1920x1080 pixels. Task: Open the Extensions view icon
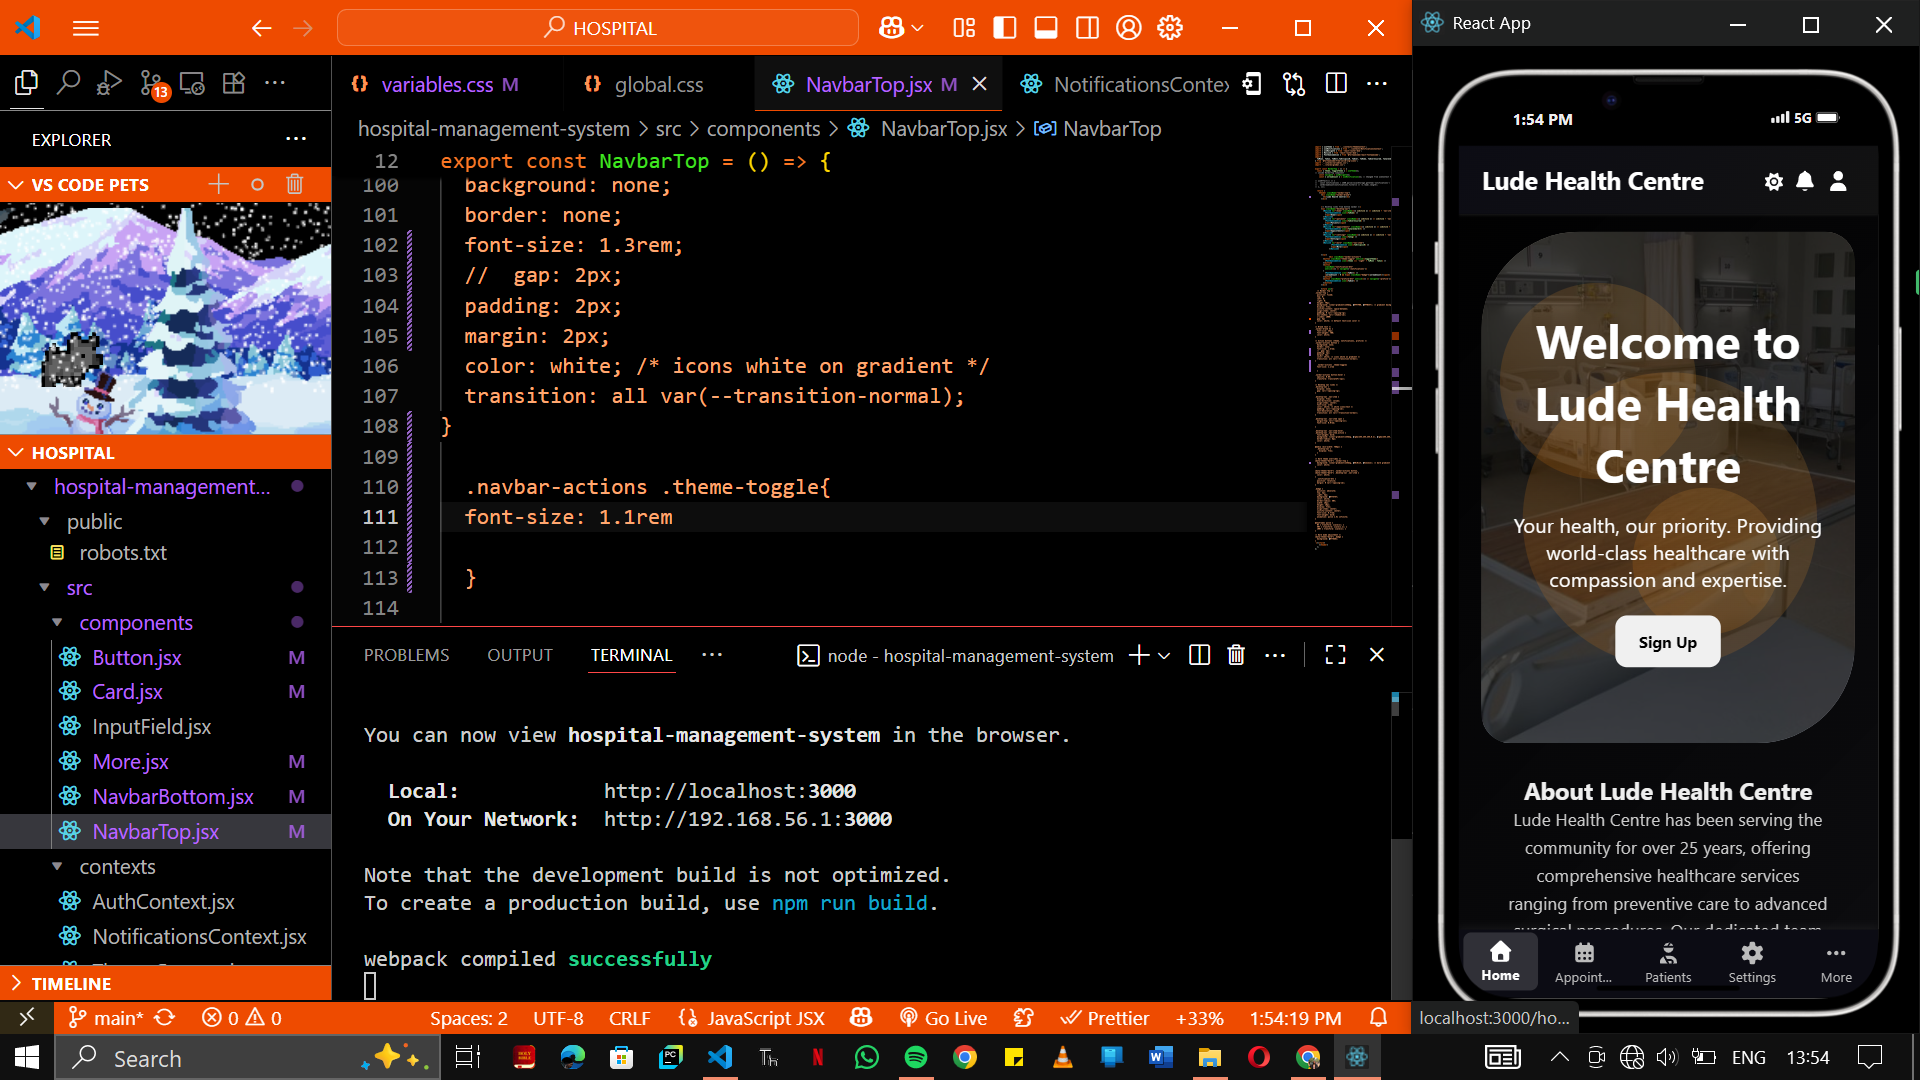(233, 84)
